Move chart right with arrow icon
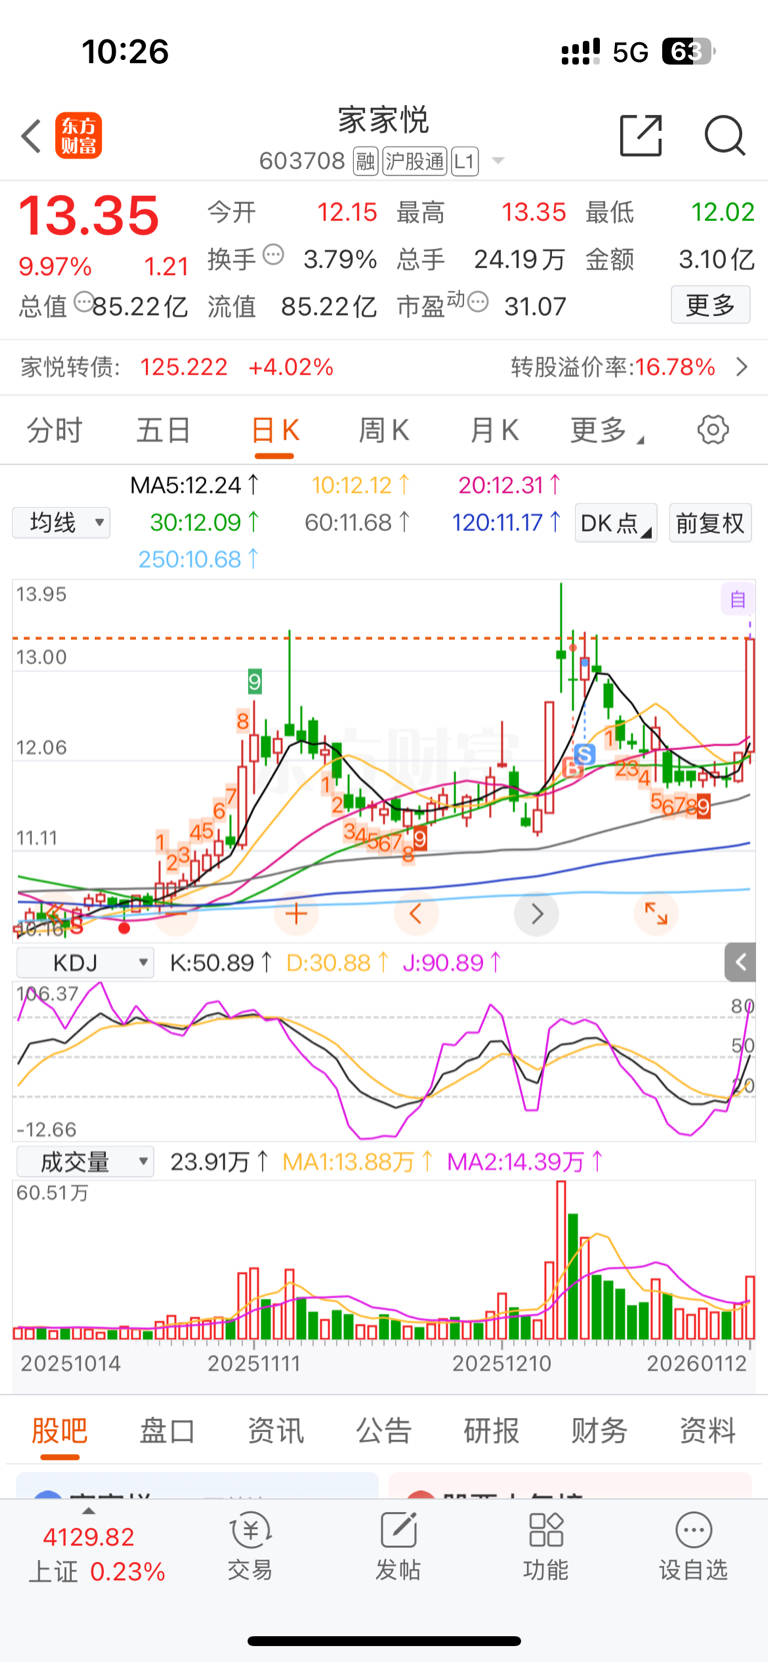The width and height of the screenshot is (768, 1663). coord(537,913)
